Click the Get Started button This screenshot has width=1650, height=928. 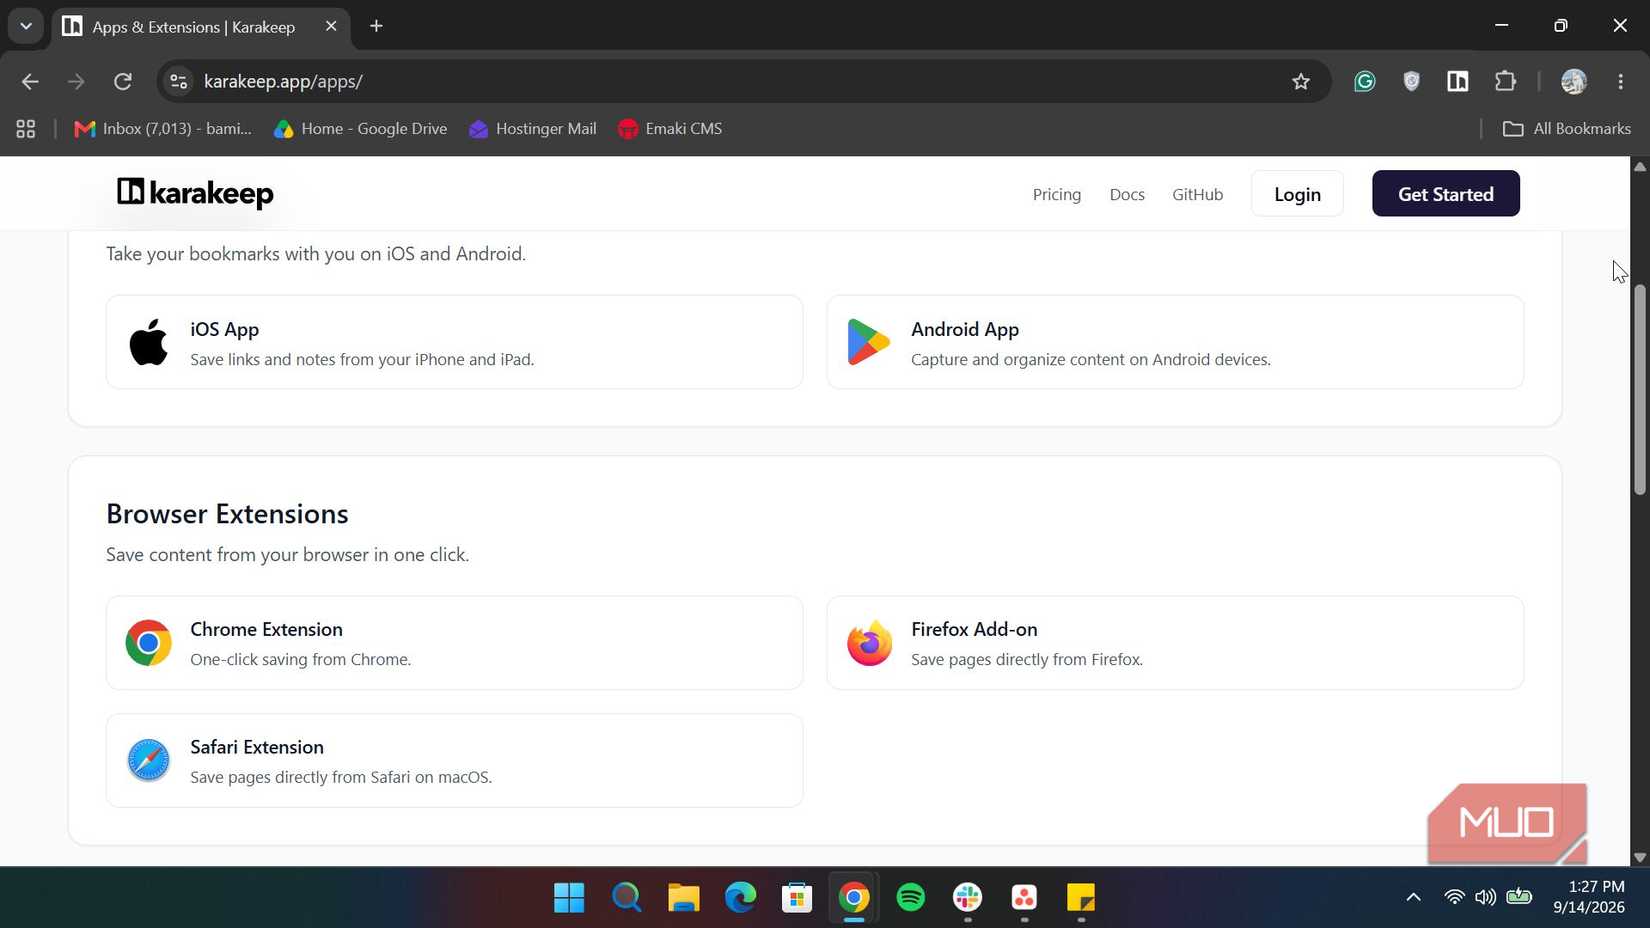(1445, 194)
